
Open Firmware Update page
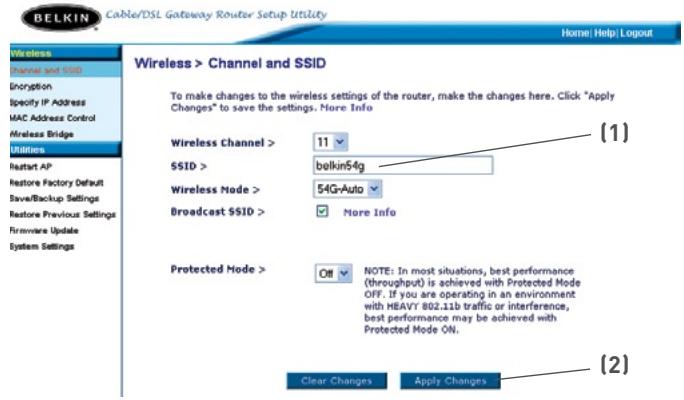click(44, 231)
